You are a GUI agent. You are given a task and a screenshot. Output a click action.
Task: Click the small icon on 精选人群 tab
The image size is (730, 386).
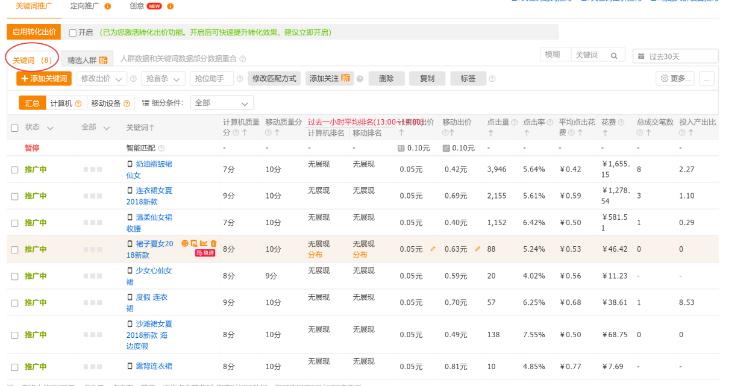click(x=103, y=60)
